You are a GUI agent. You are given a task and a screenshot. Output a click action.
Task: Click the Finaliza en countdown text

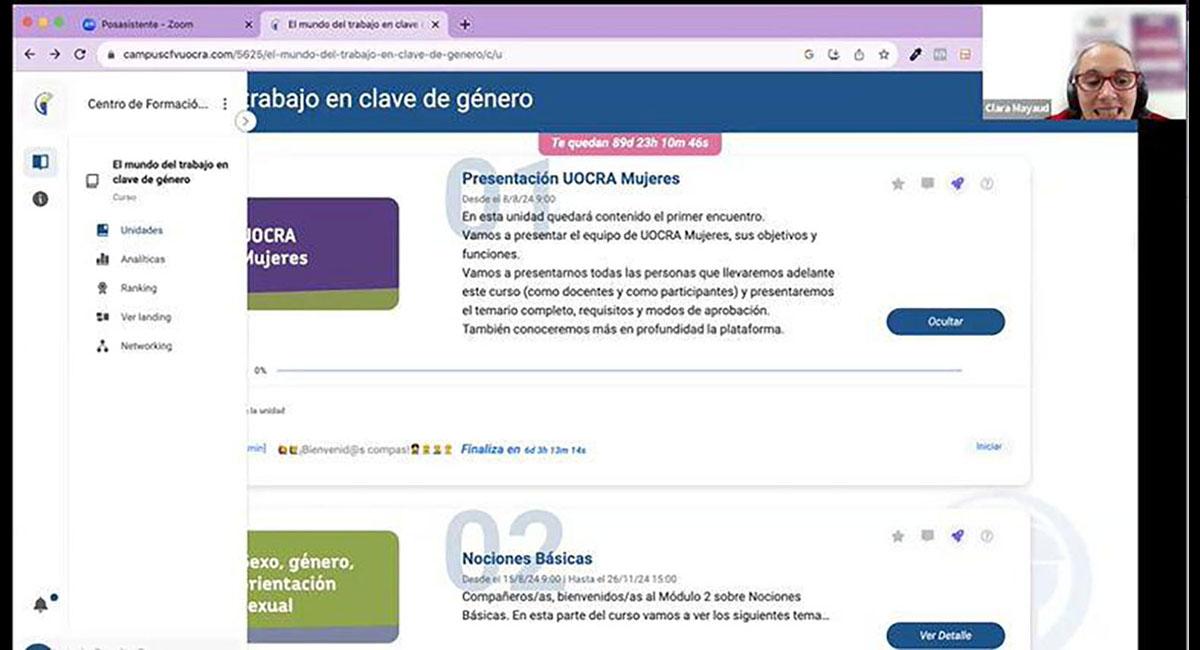pyautogui.click(x=523, y=450)
